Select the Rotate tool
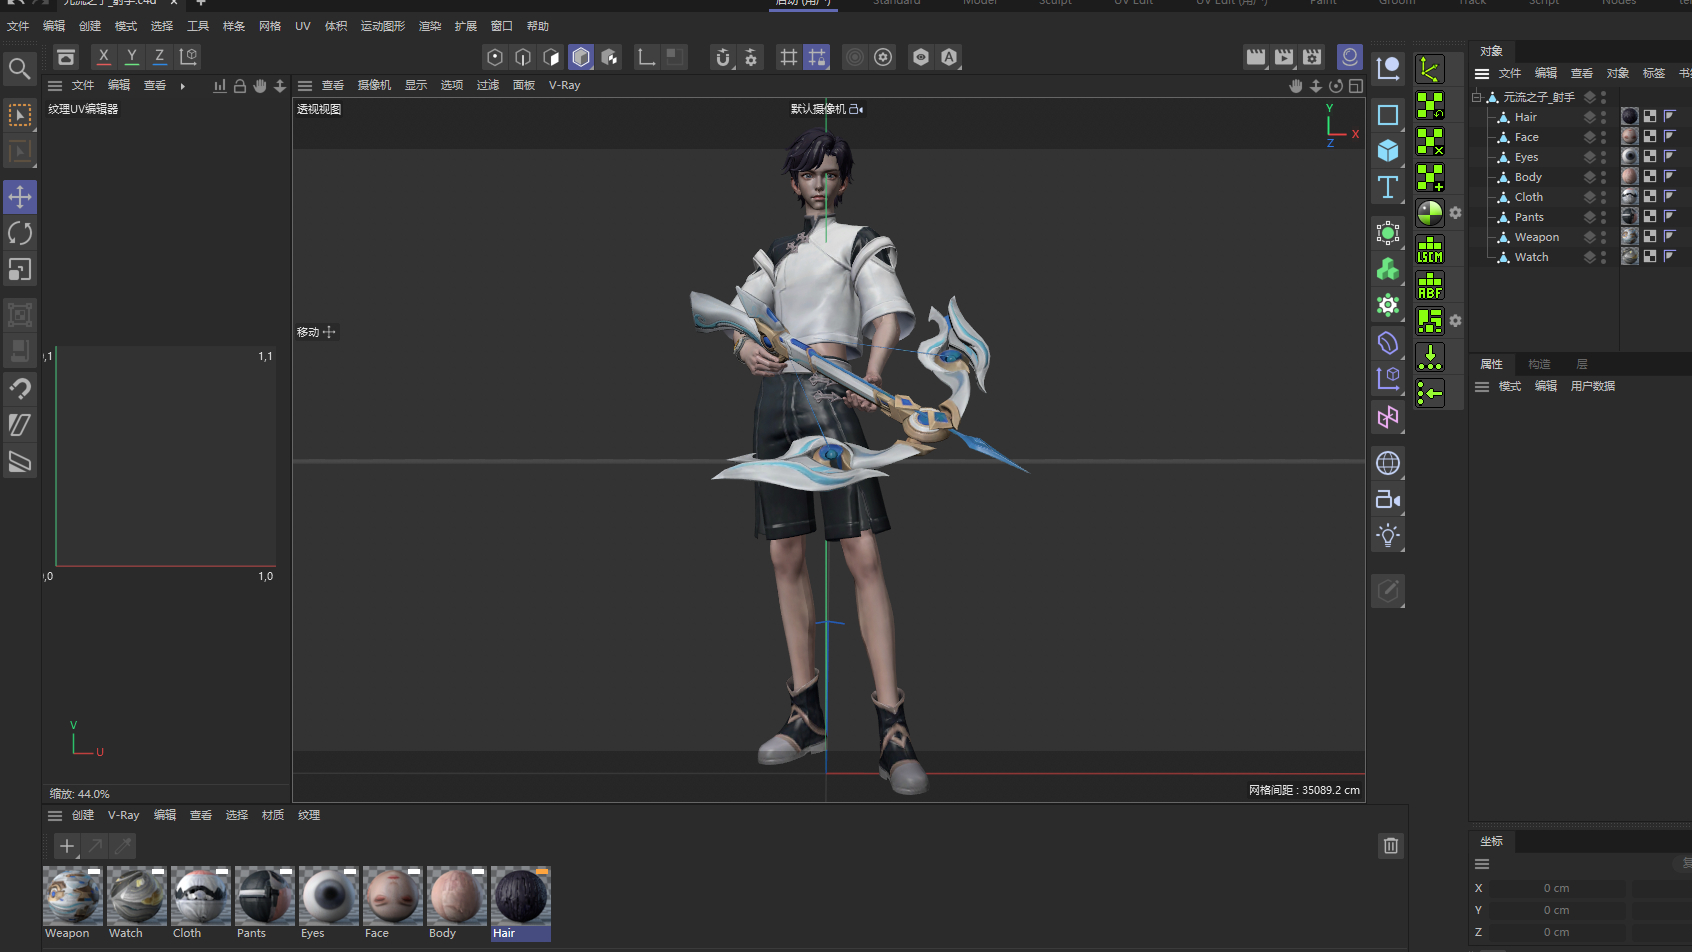 click(20, 233)
